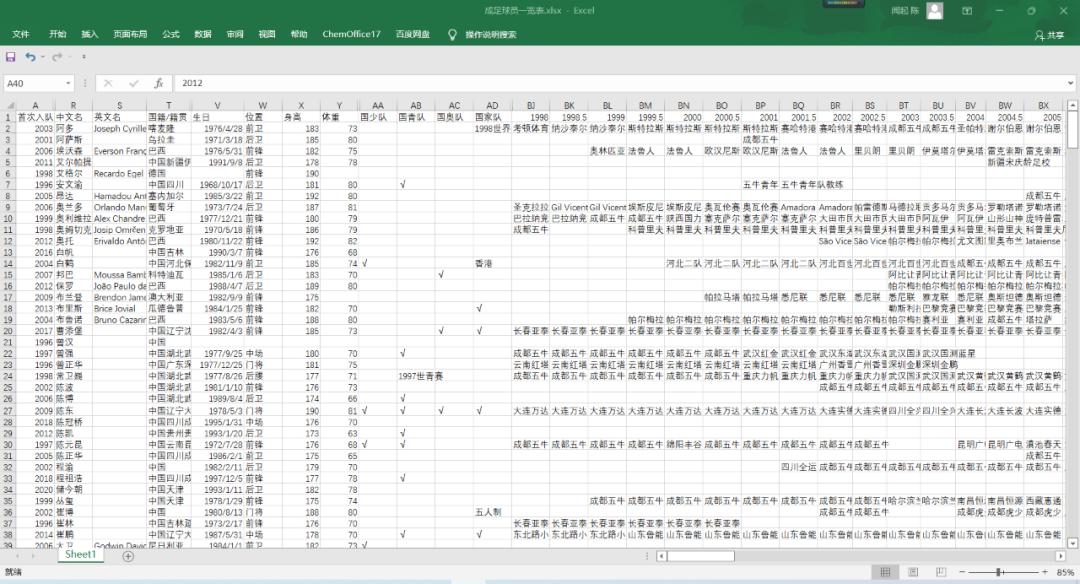
Task: Switch to the 开始 ribbon tab
Action: (x=57, y=34)
